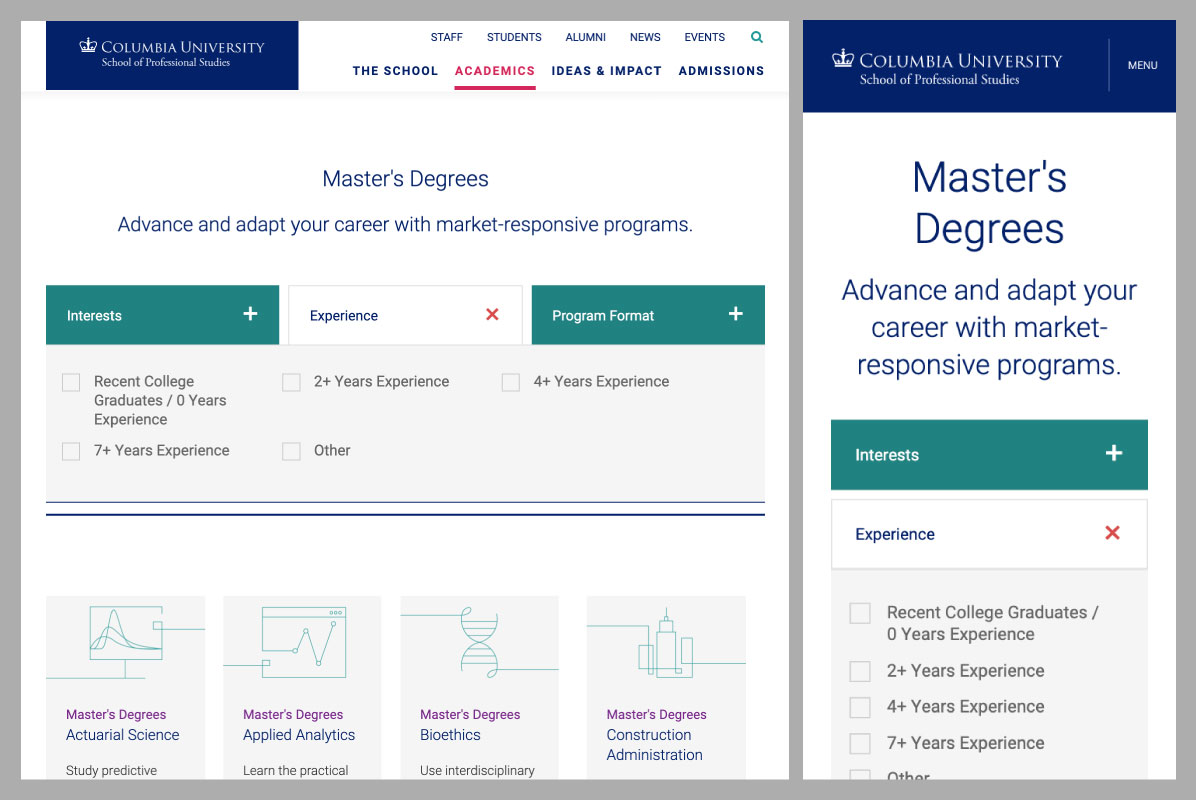Click the plus icon on mobile Interests filter
The image size is (1196, 800).
(x=1114, y=454)
